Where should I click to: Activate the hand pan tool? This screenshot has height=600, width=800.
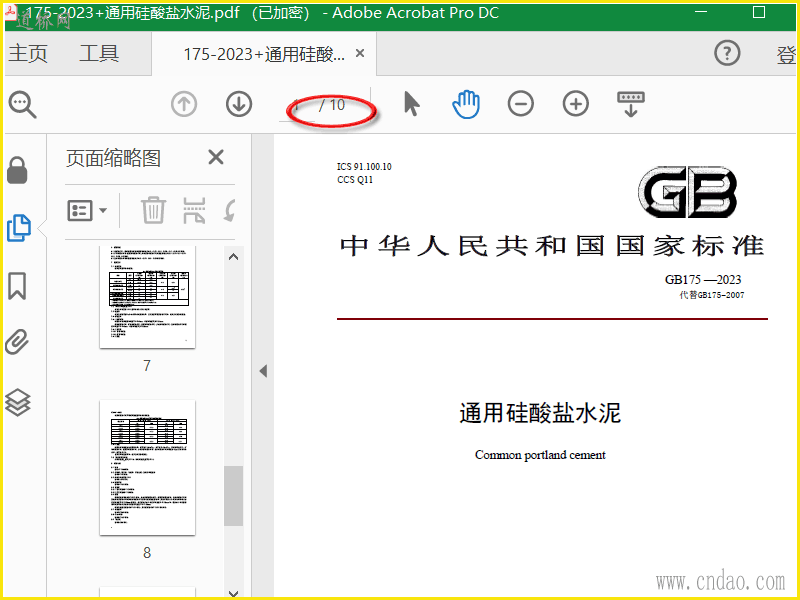click(x=466, y=104)
